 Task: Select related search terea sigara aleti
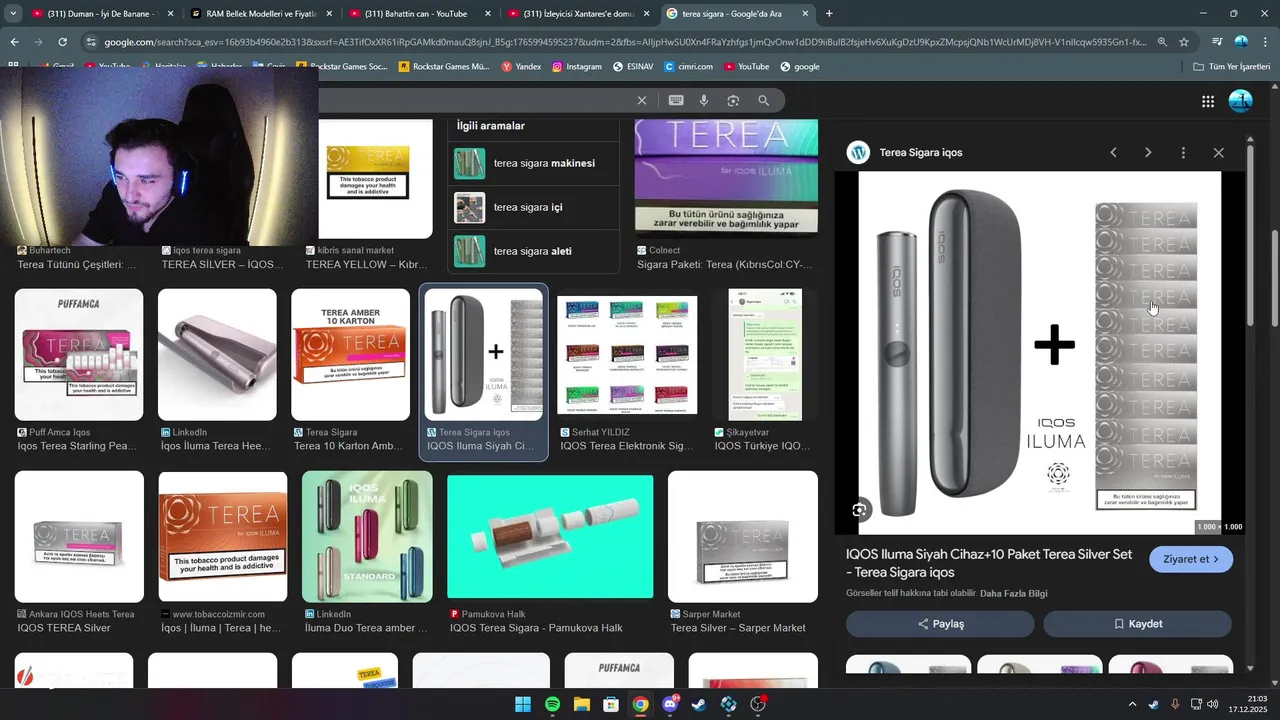pos(533,251)
